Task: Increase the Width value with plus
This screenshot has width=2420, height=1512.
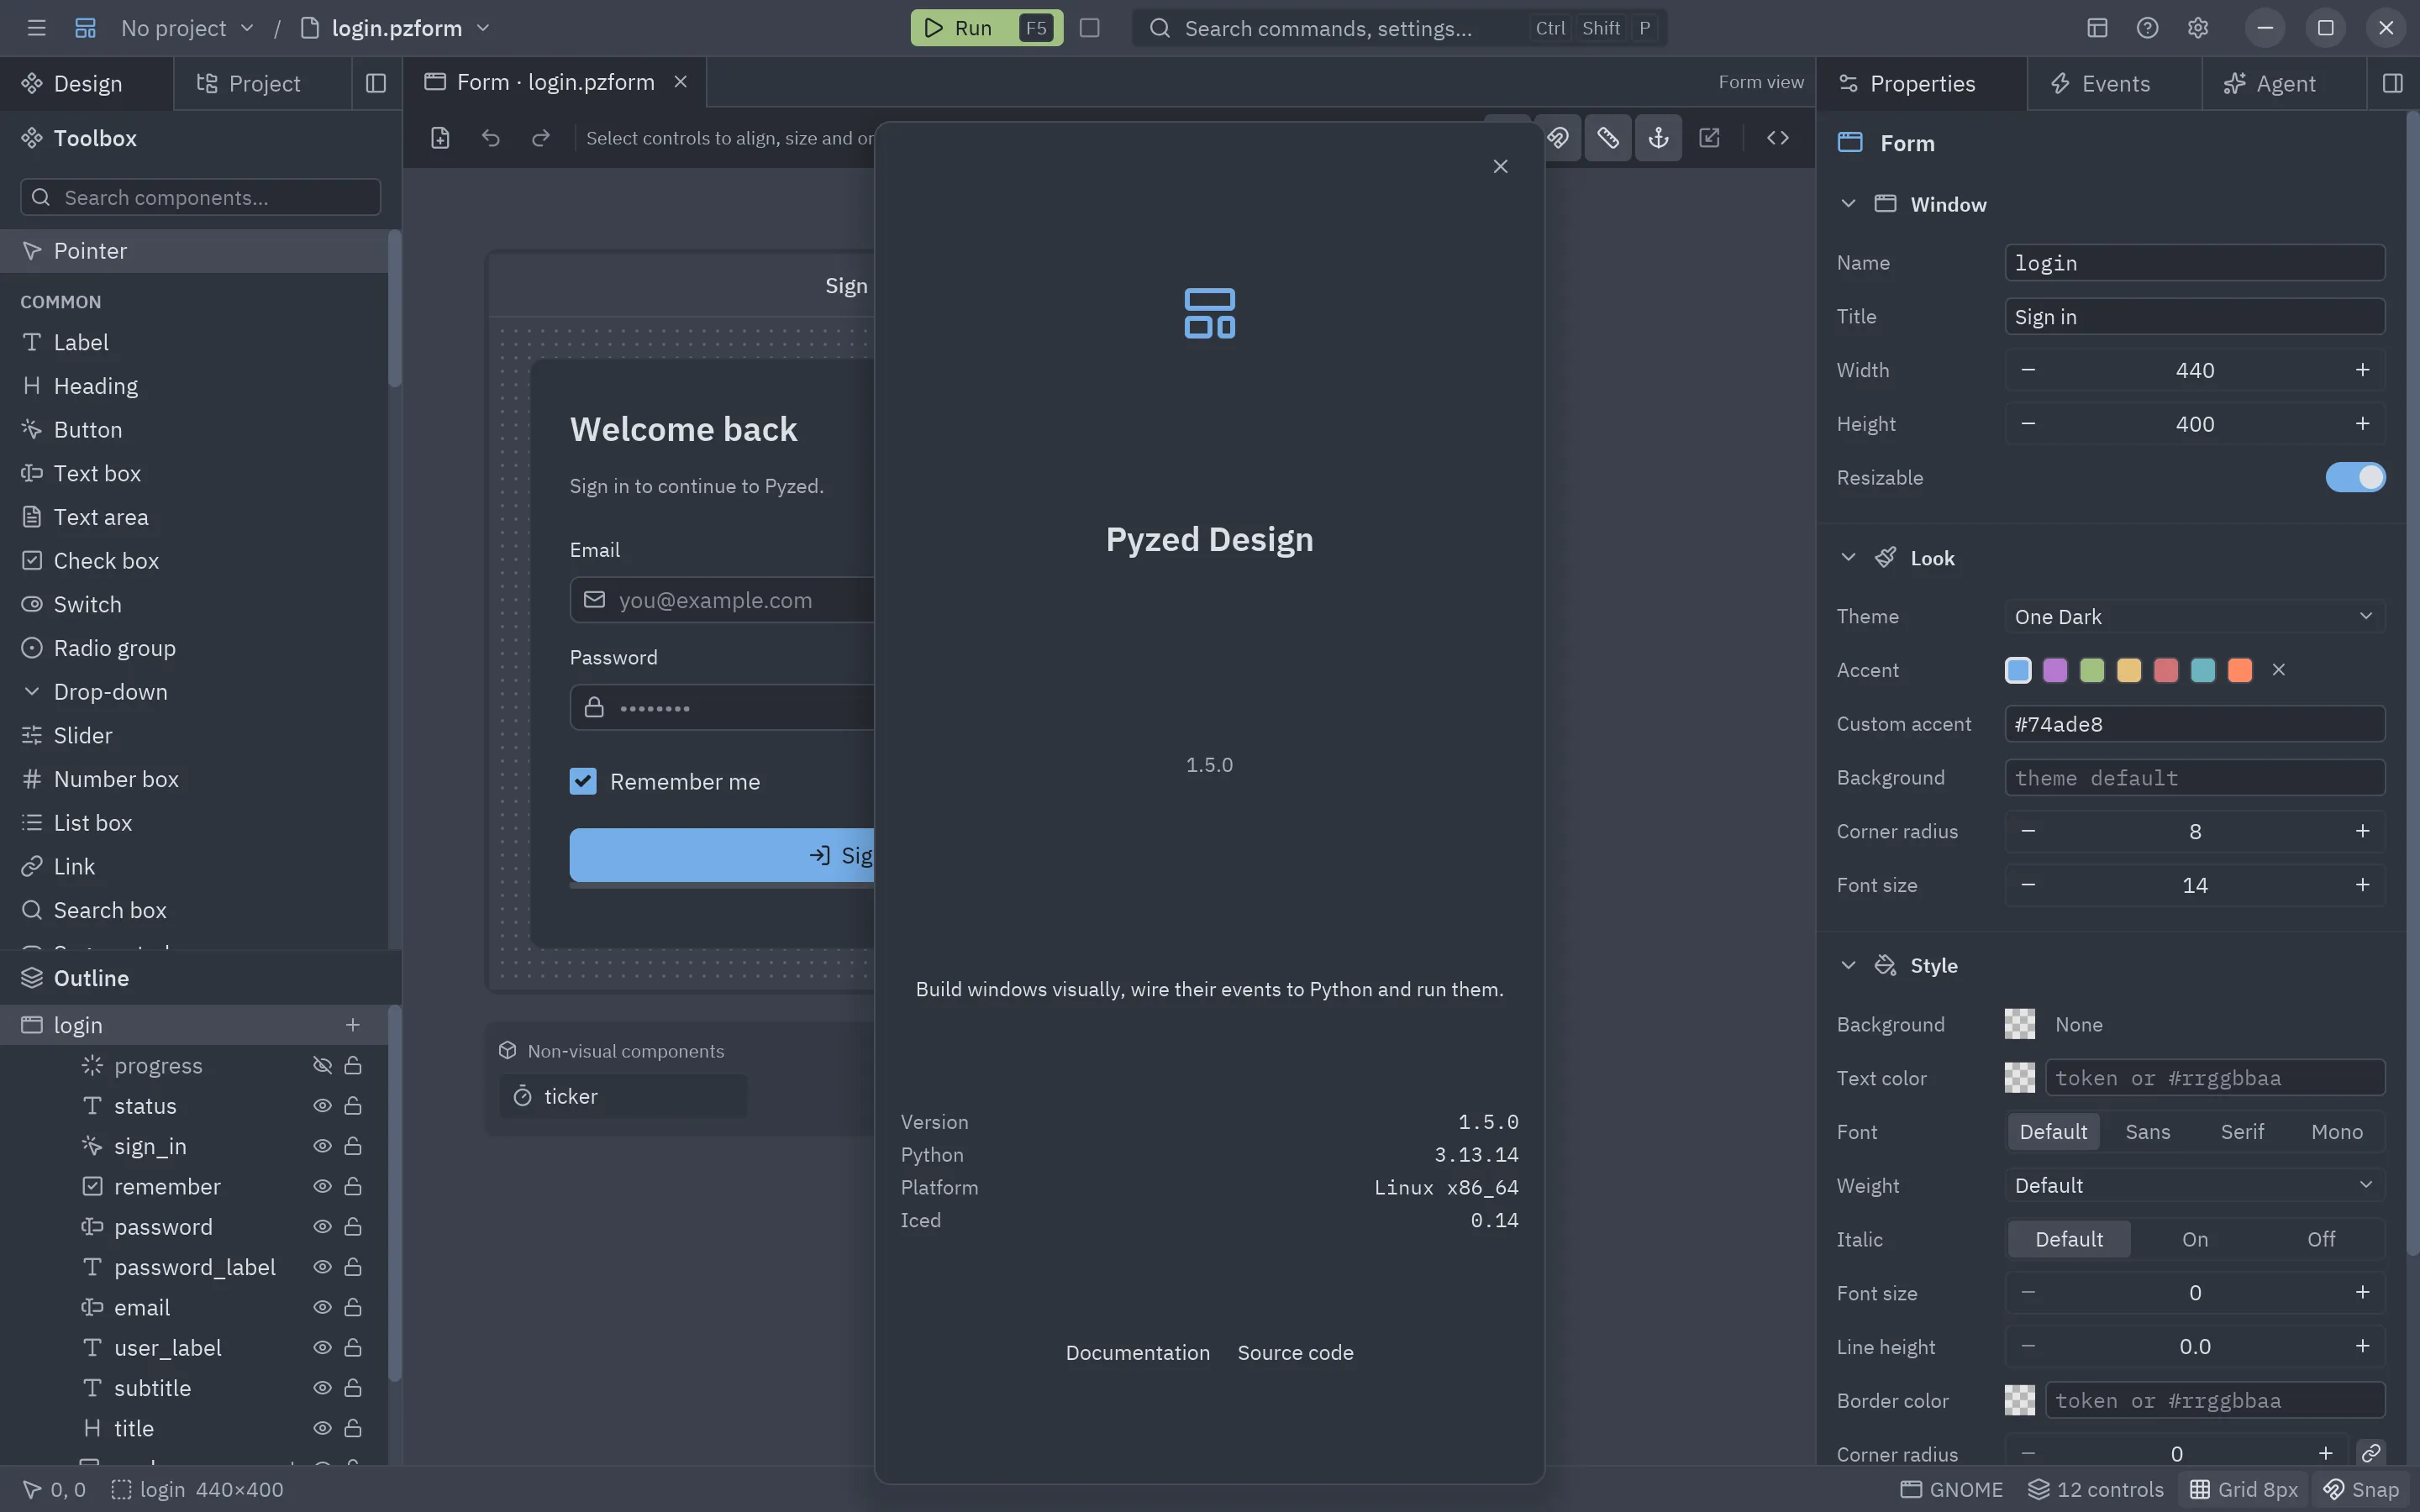Action: (x=2362, y=370)
